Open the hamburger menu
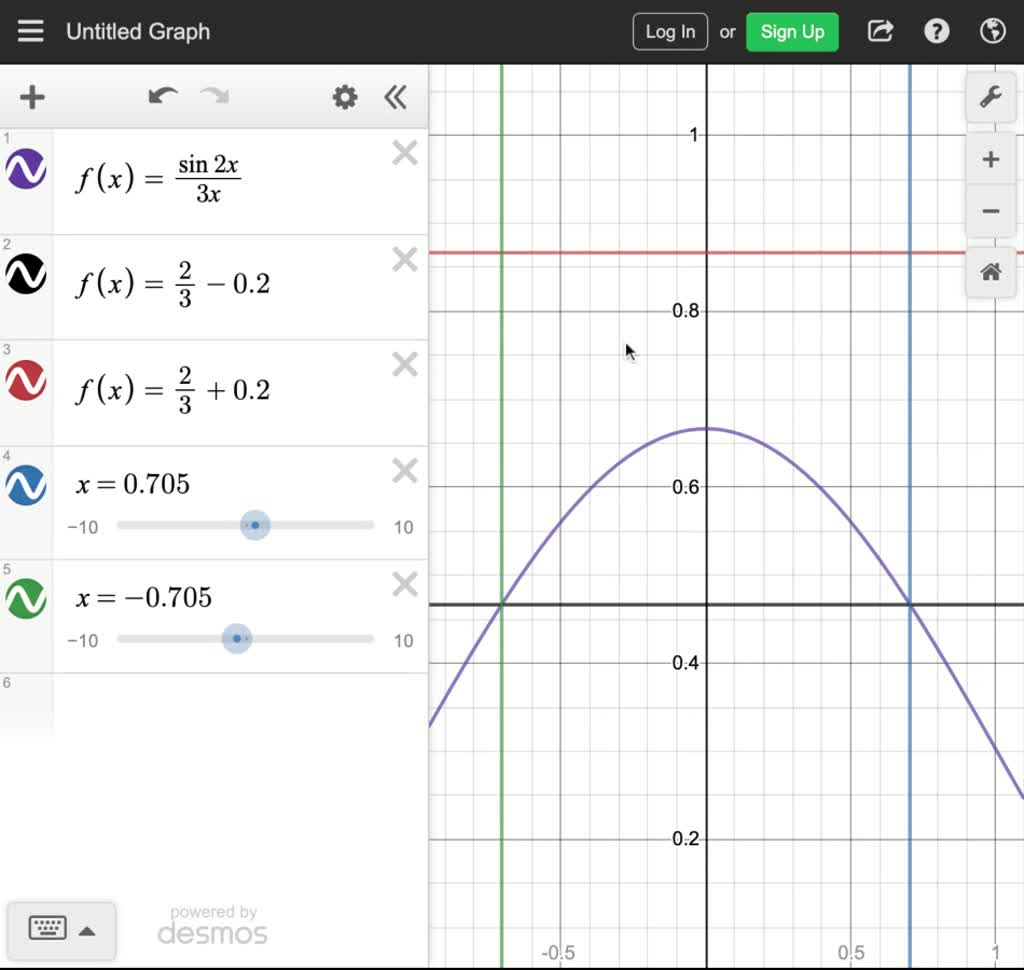This screenshot has height=970, width=1024. tap(31, 31)
